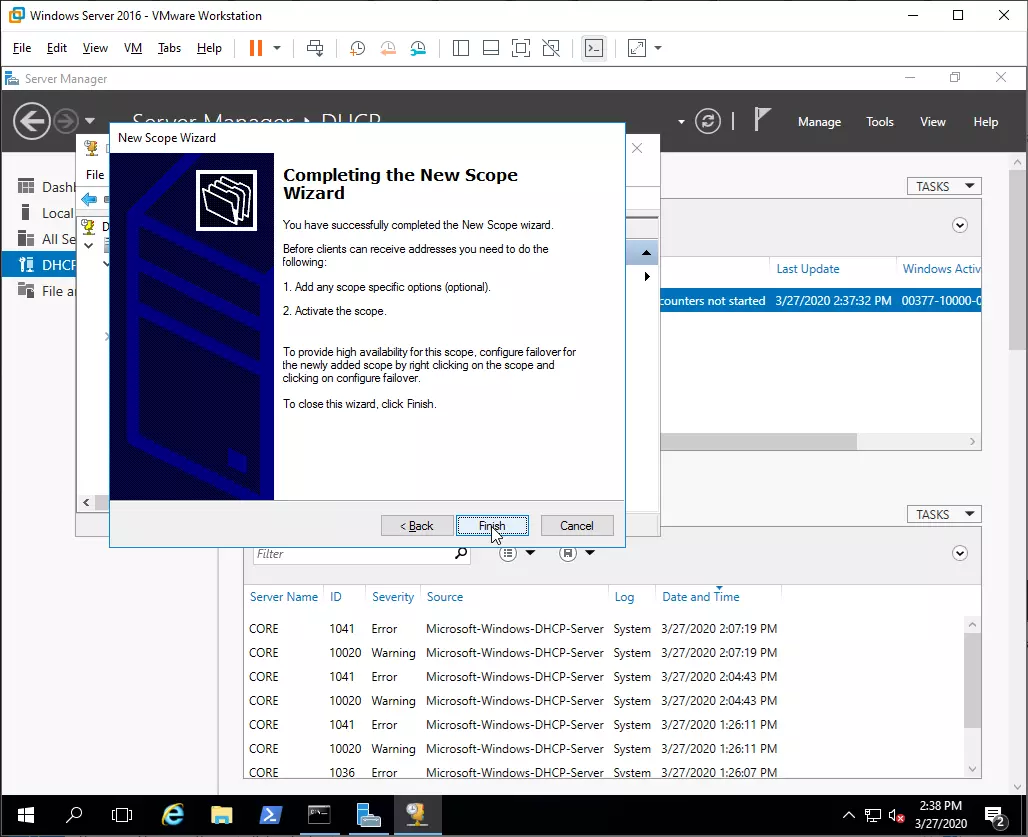
Task: Open the notifications flag
Action: point(761,120)
